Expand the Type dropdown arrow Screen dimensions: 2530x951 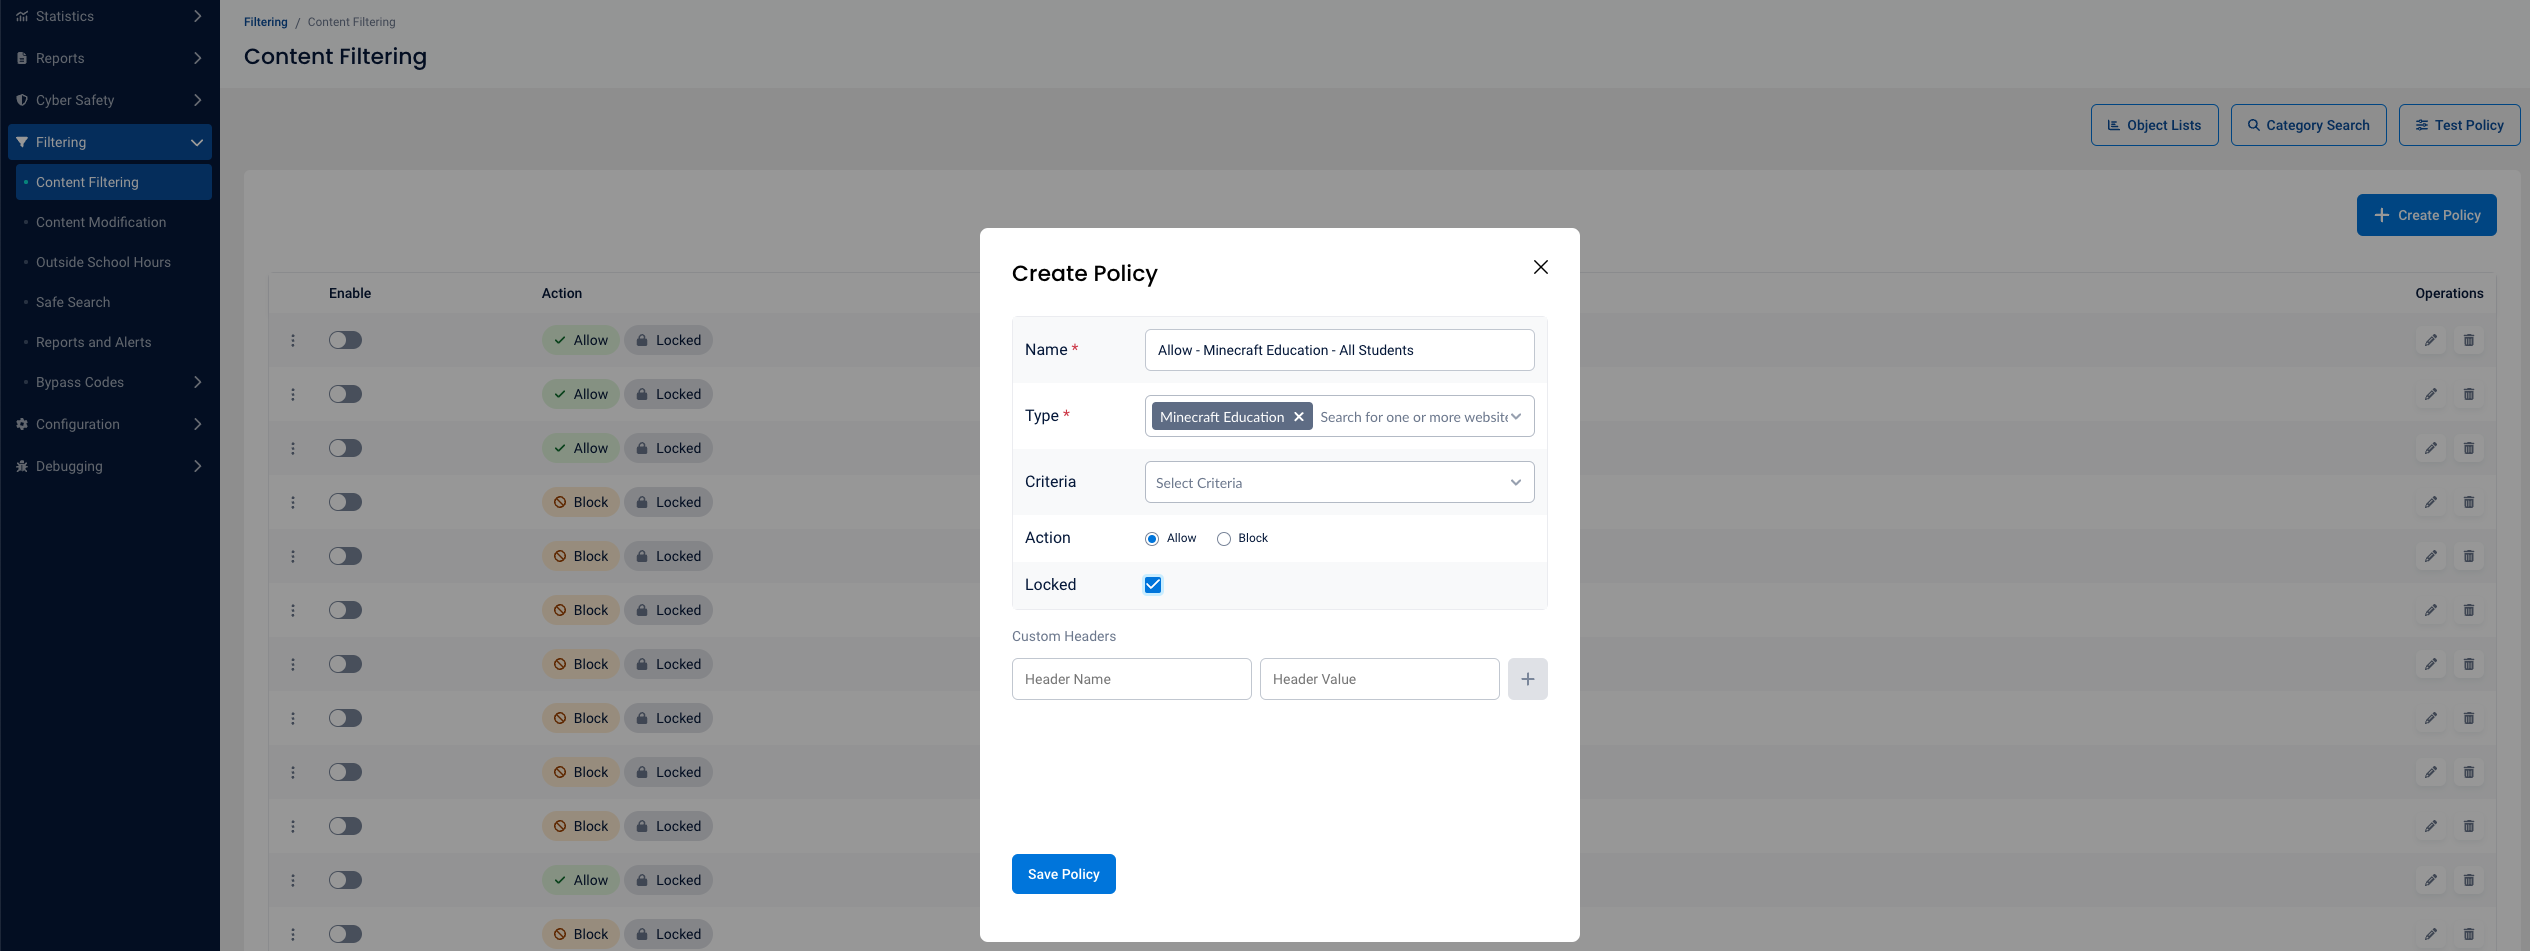tap(1516, 417)
